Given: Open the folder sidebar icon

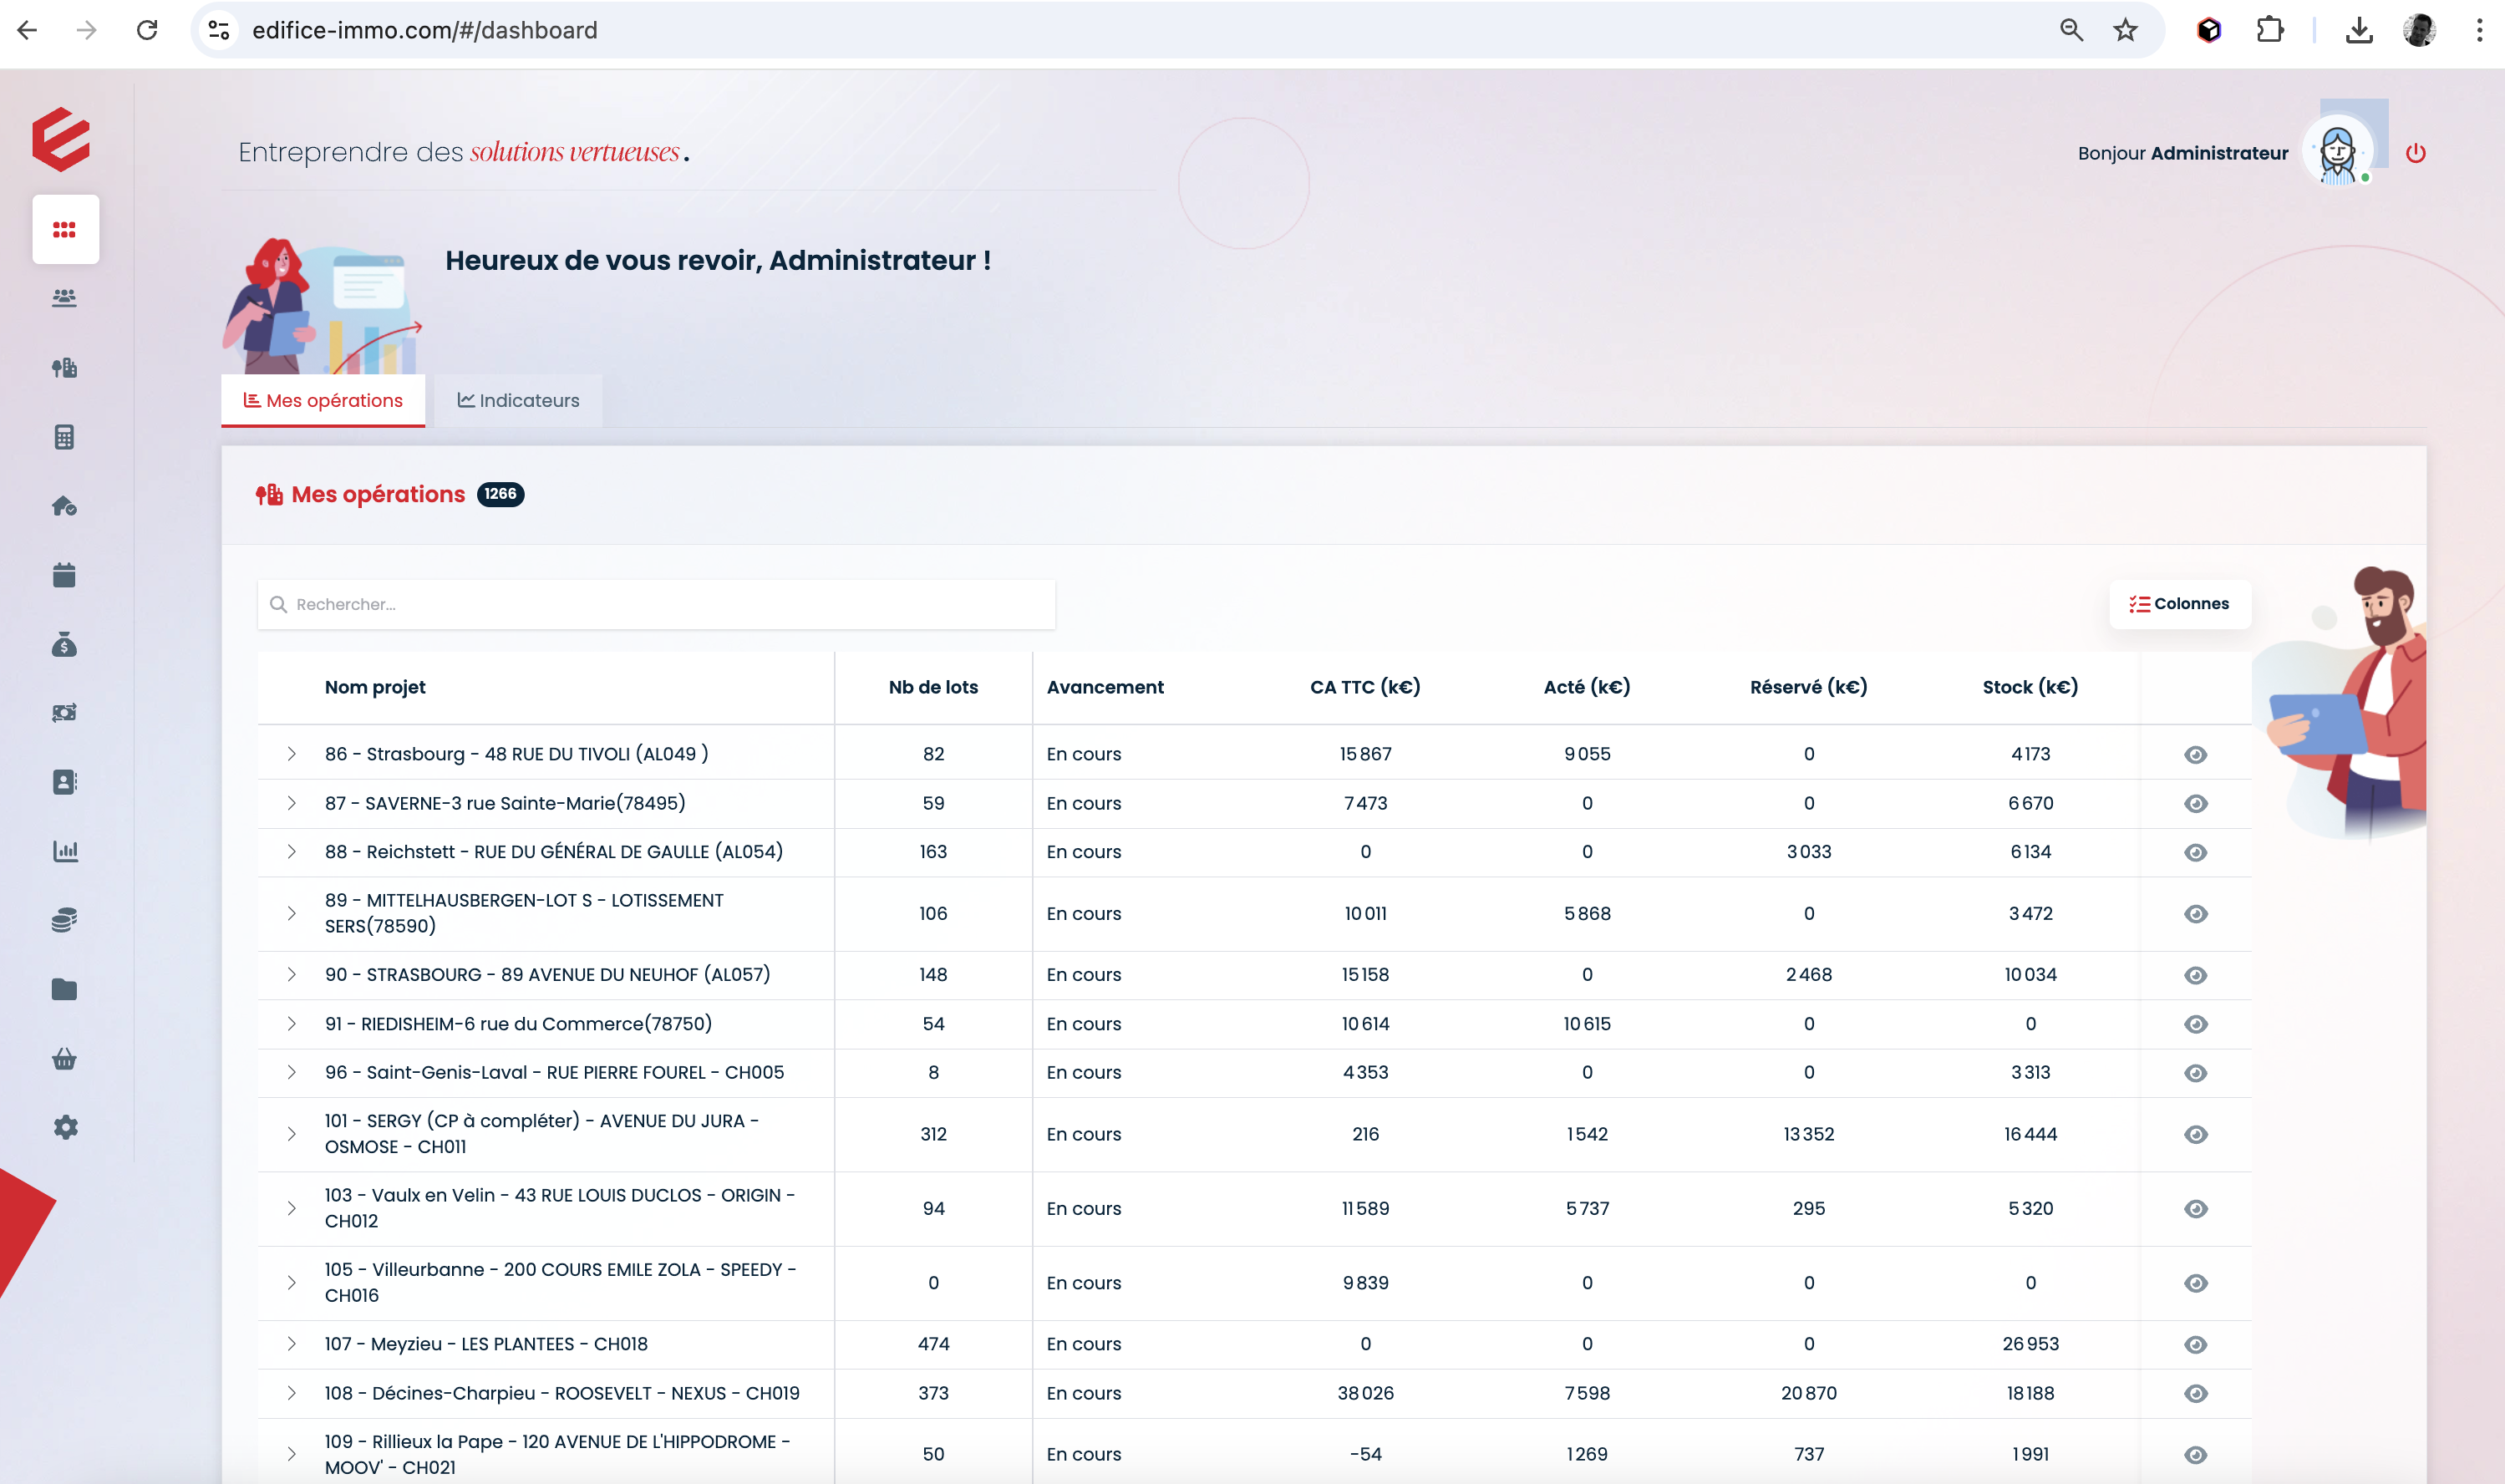Looking at the screenshot, I should point(65,989).
